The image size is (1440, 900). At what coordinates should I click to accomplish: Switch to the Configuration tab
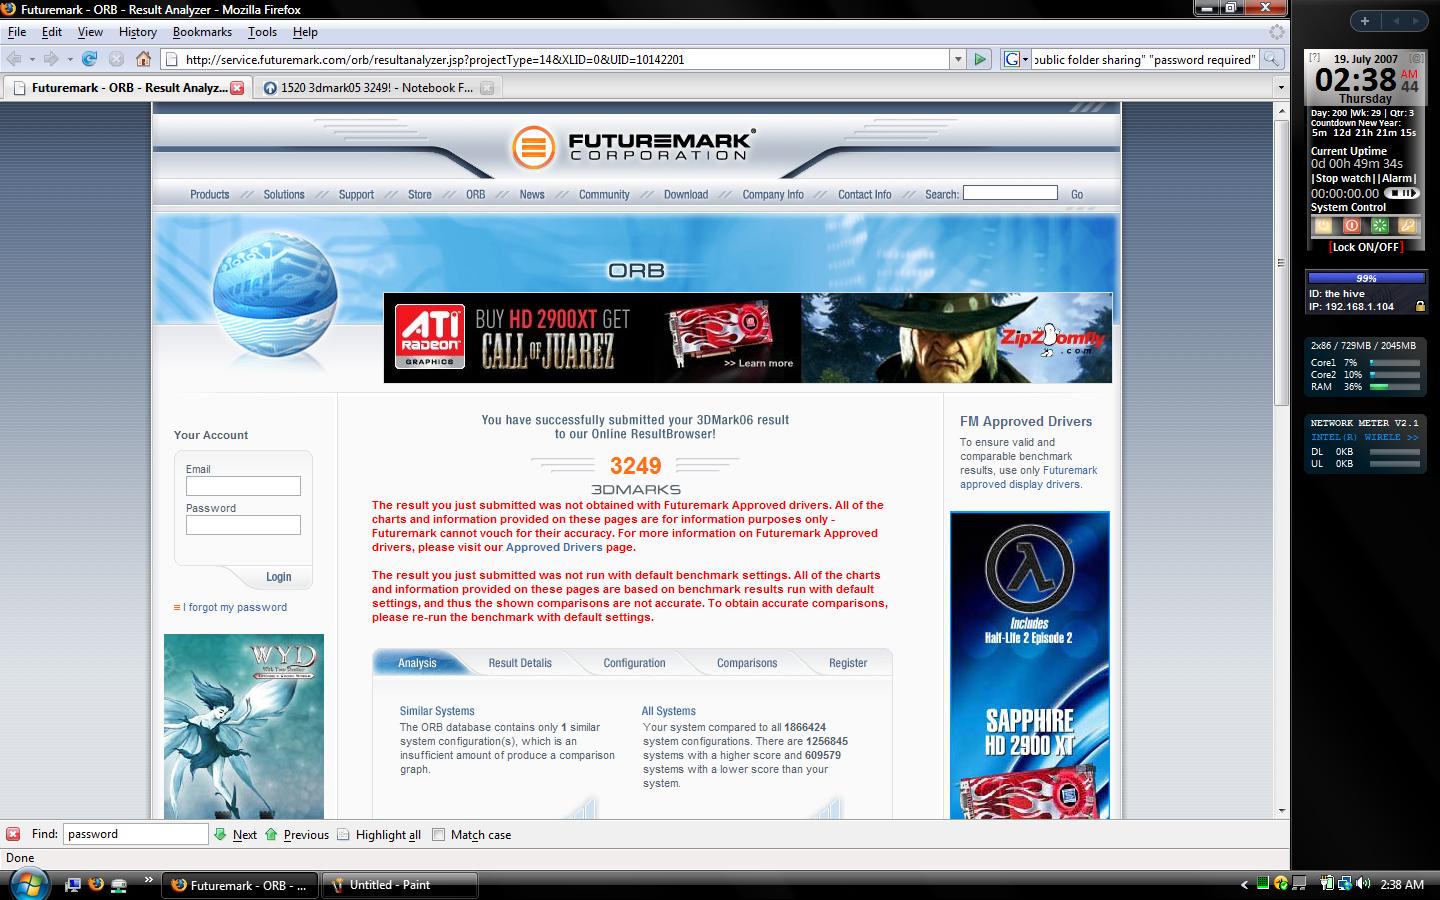tap(634, 663)
